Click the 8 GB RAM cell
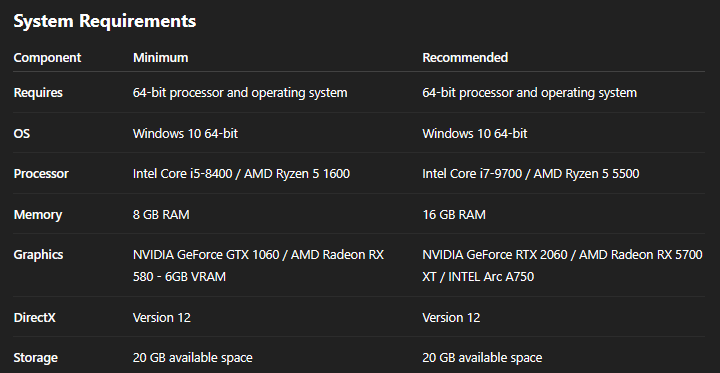 click(161, 215)
